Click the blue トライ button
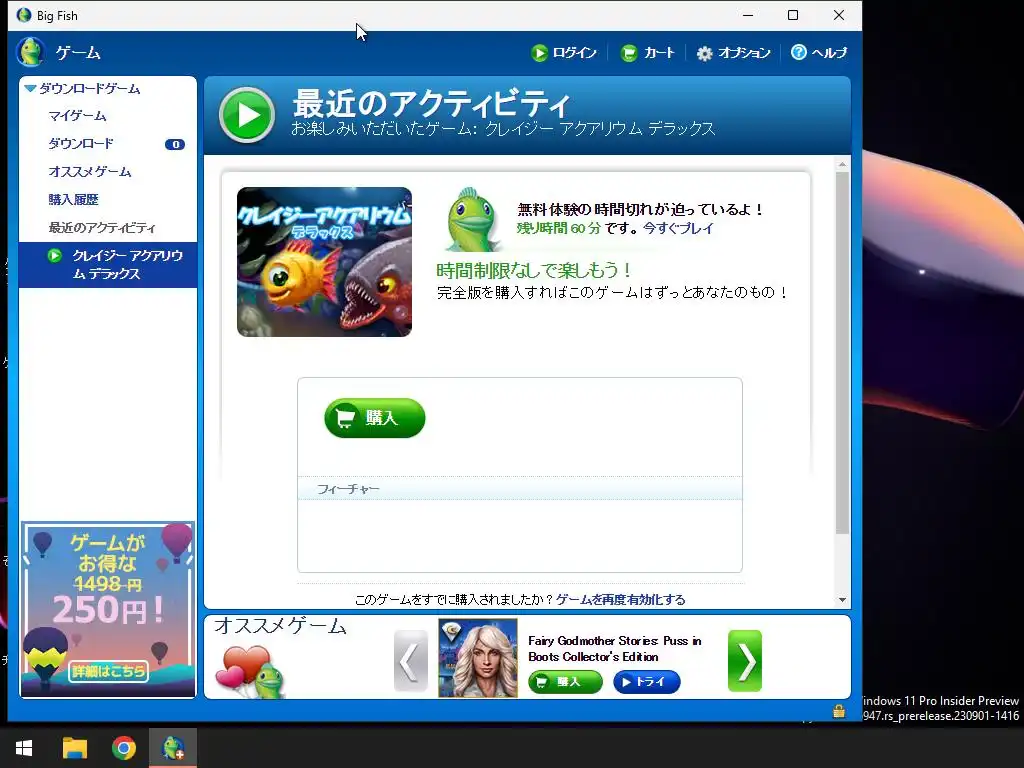 point(647,682)
